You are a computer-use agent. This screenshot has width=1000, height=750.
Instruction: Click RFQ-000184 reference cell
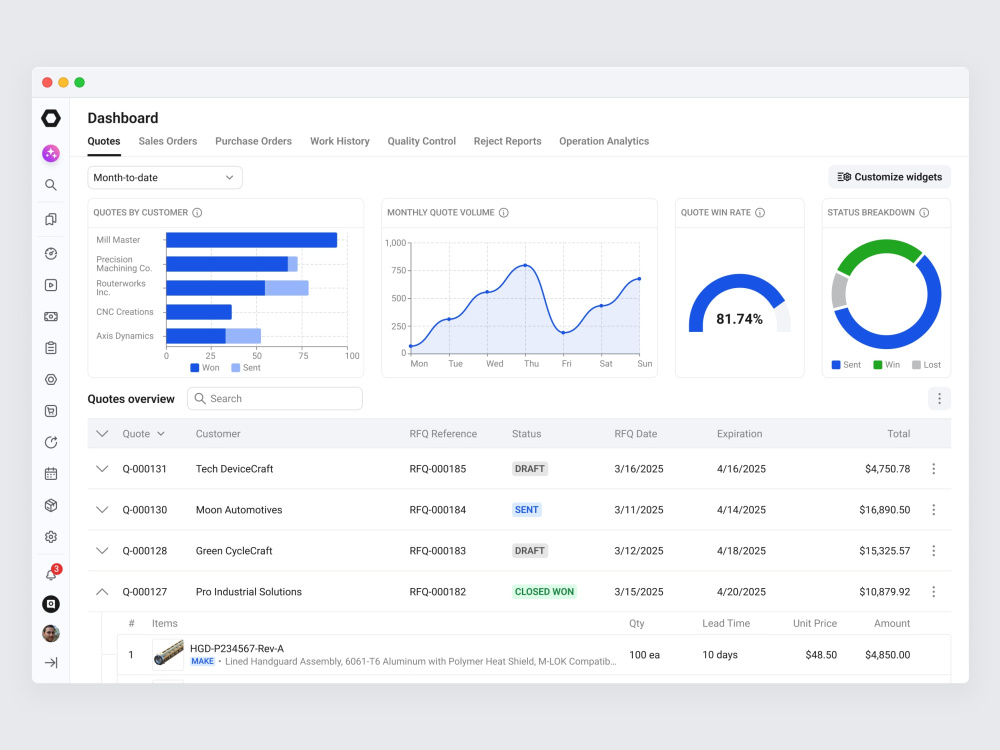click(x=438, y=510)
